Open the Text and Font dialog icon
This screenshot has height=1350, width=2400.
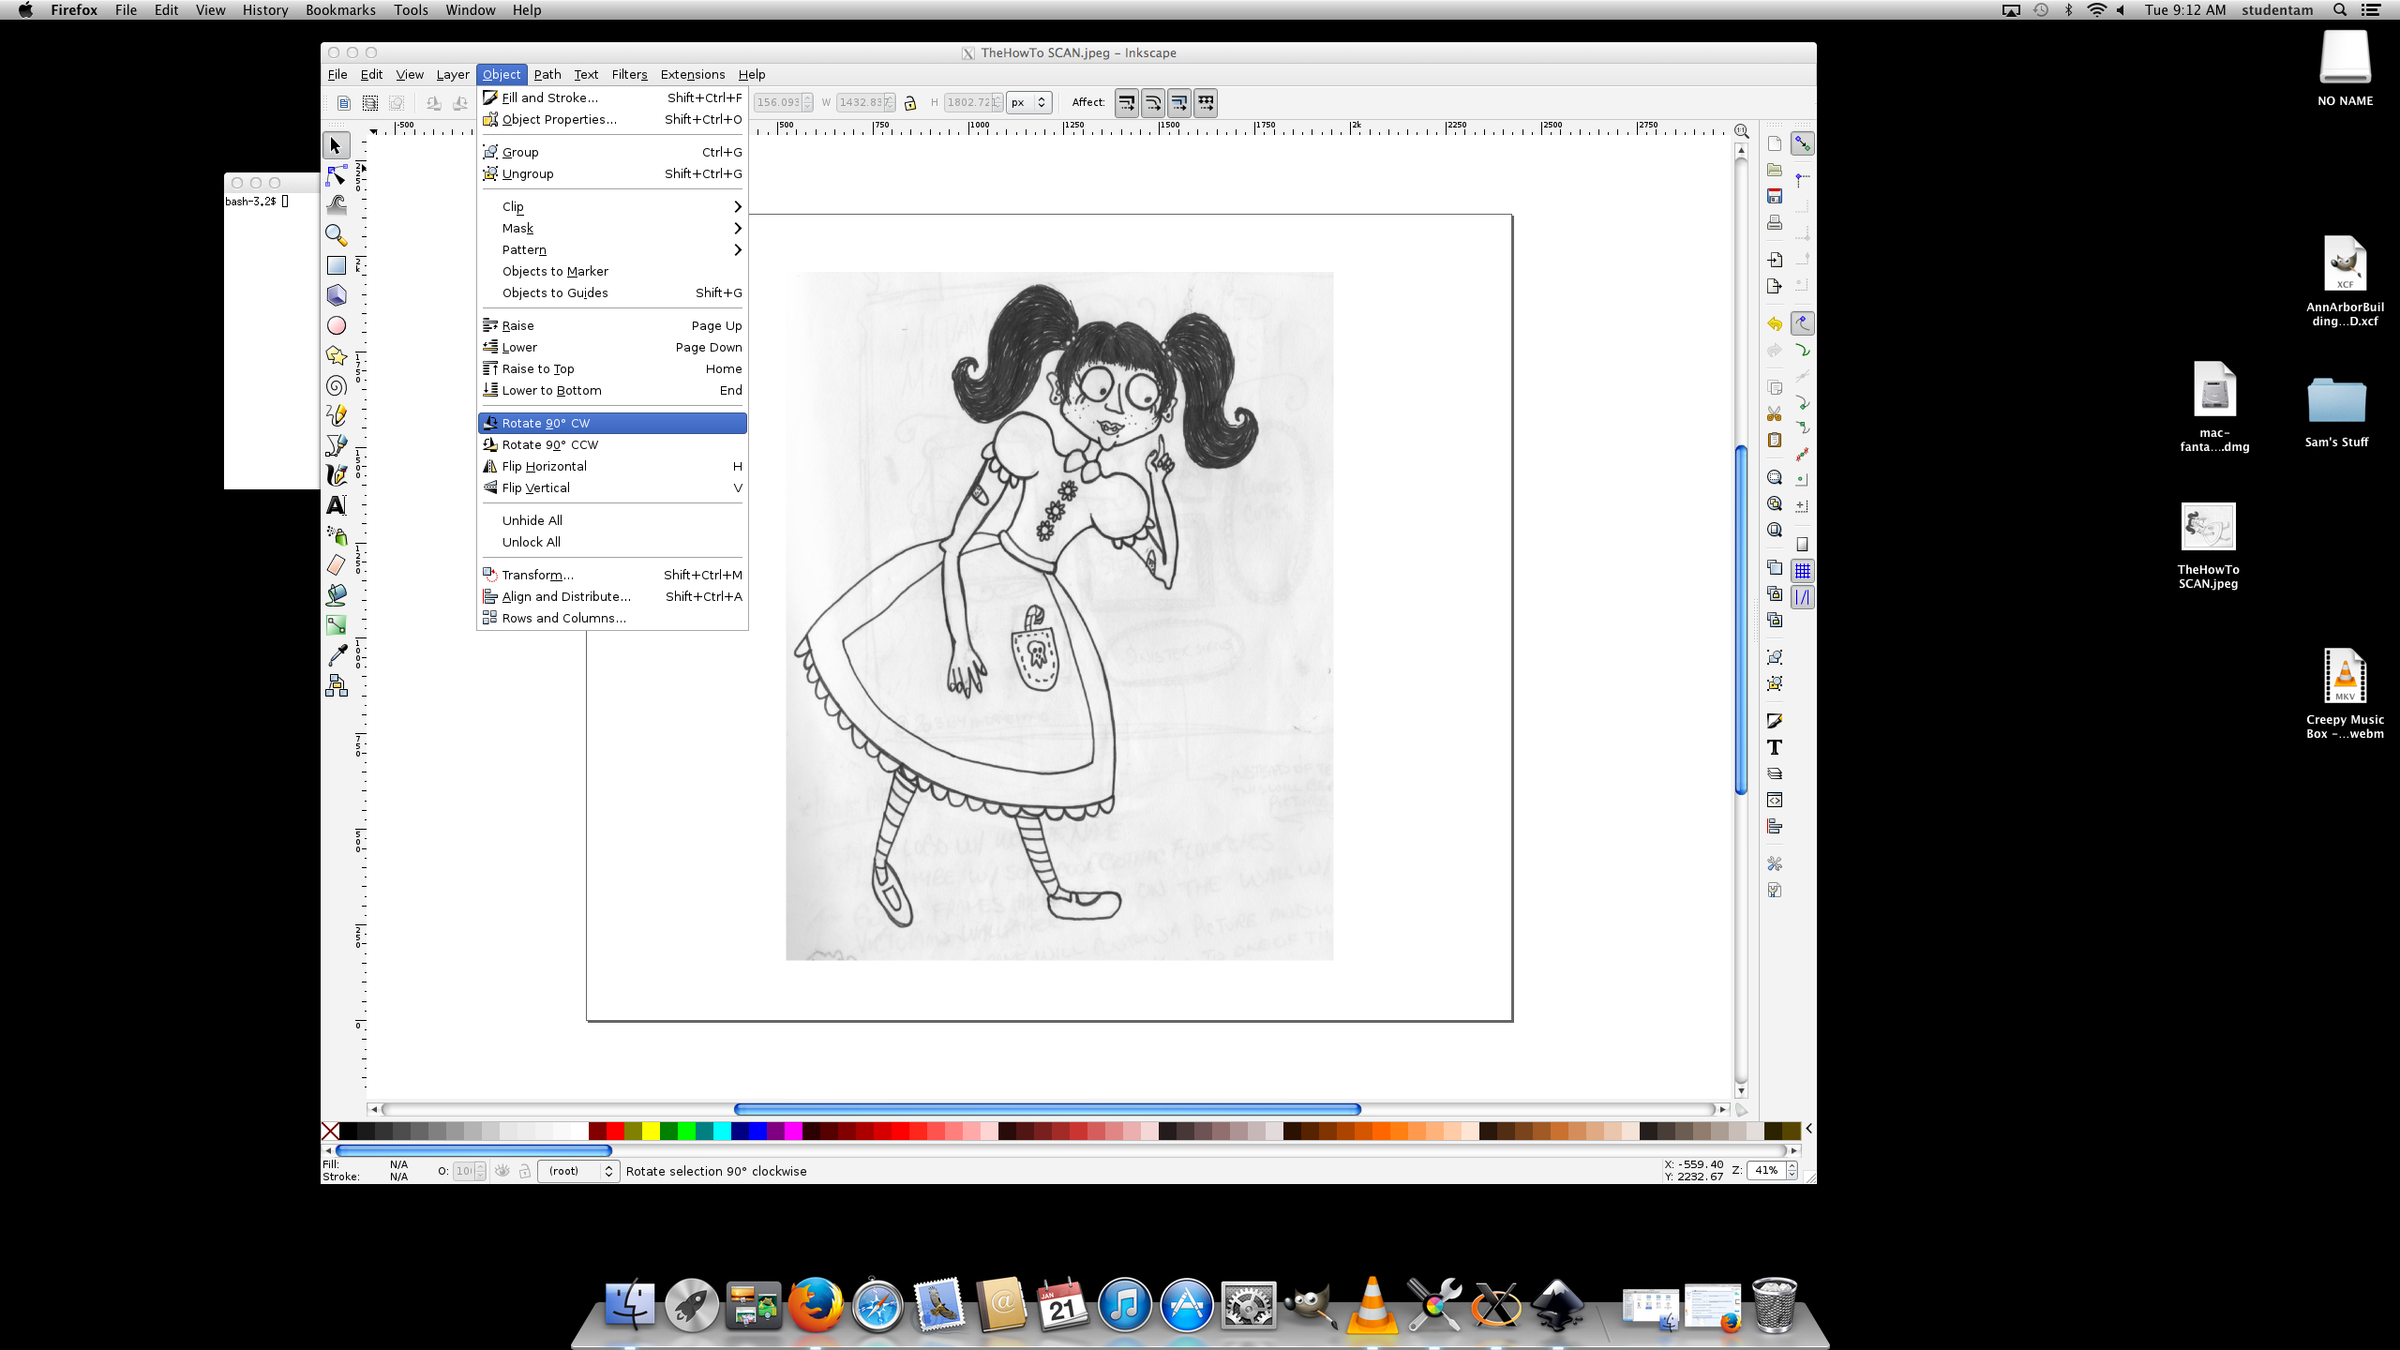pyautogui.click(x=1775, y=747)
